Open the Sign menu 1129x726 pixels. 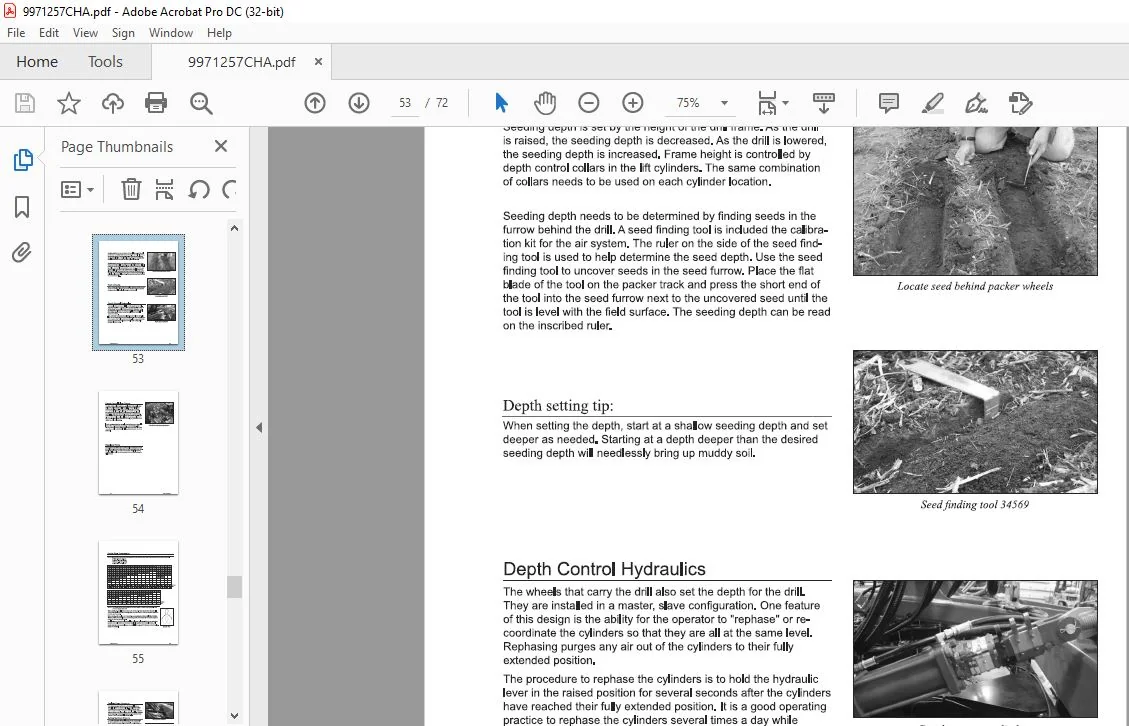[123, 33]
